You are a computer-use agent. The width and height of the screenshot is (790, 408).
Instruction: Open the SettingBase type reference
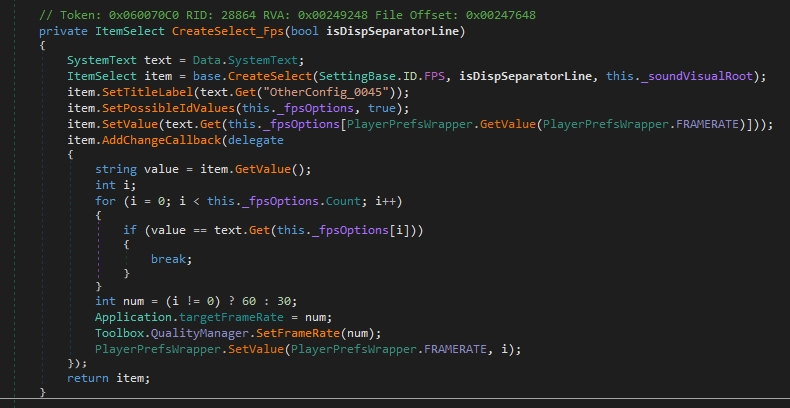[x=358, y=77]
